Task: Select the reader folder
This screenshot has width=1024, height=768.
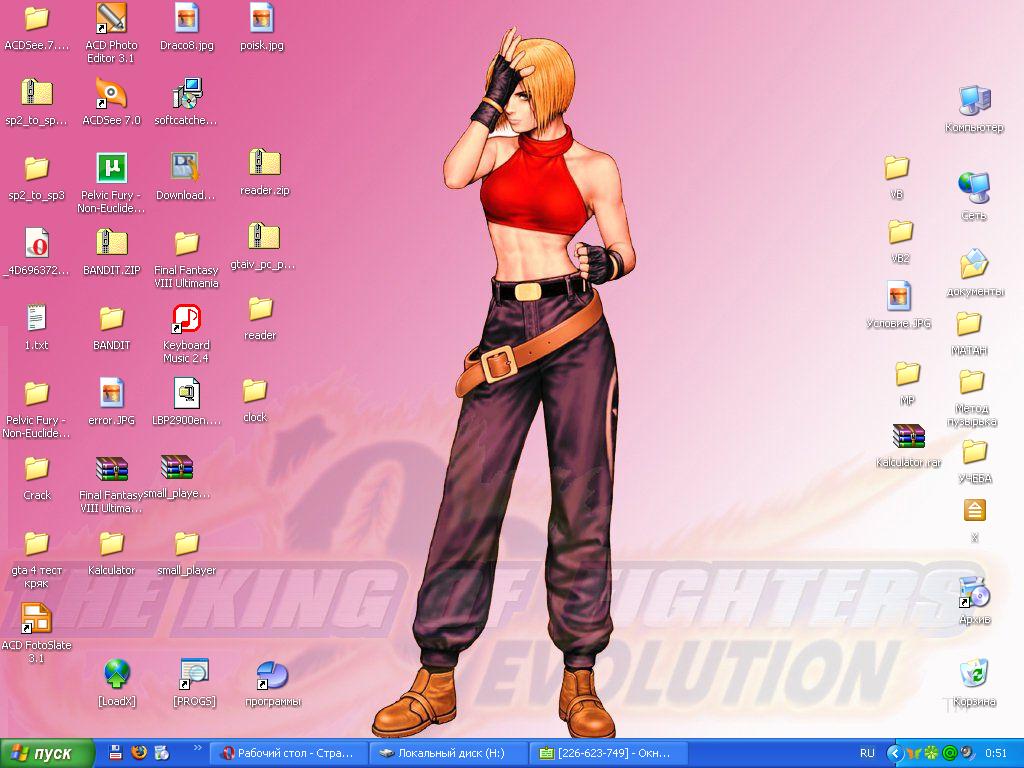Action: click(x=260, y=309)
